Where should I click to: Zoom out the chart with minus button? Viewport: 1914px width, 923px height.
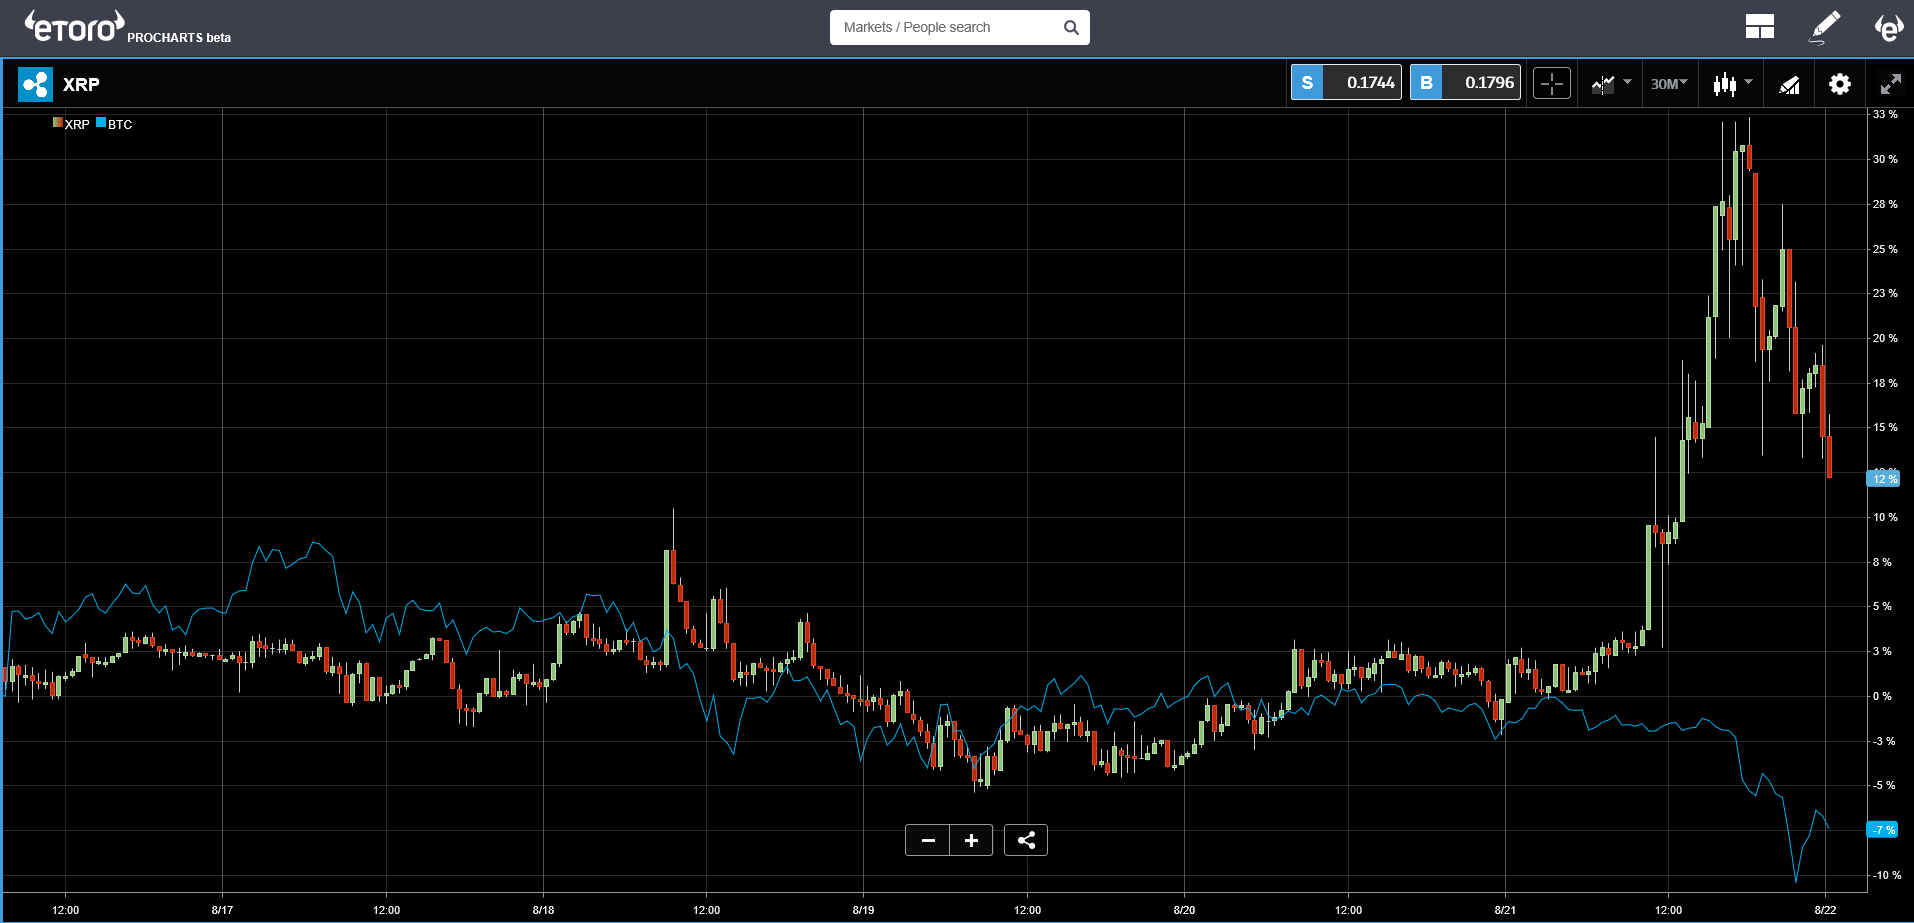click(x=928, y=840)
